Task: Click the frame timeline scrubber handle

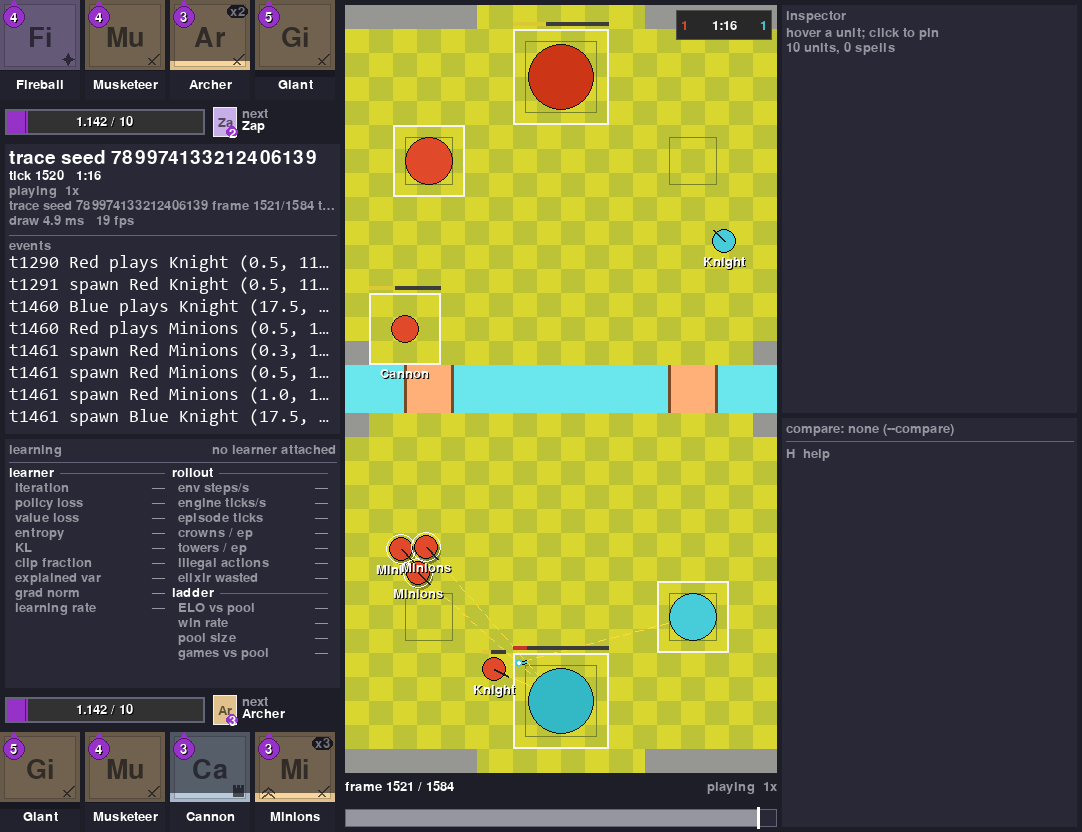Action: 758,818
